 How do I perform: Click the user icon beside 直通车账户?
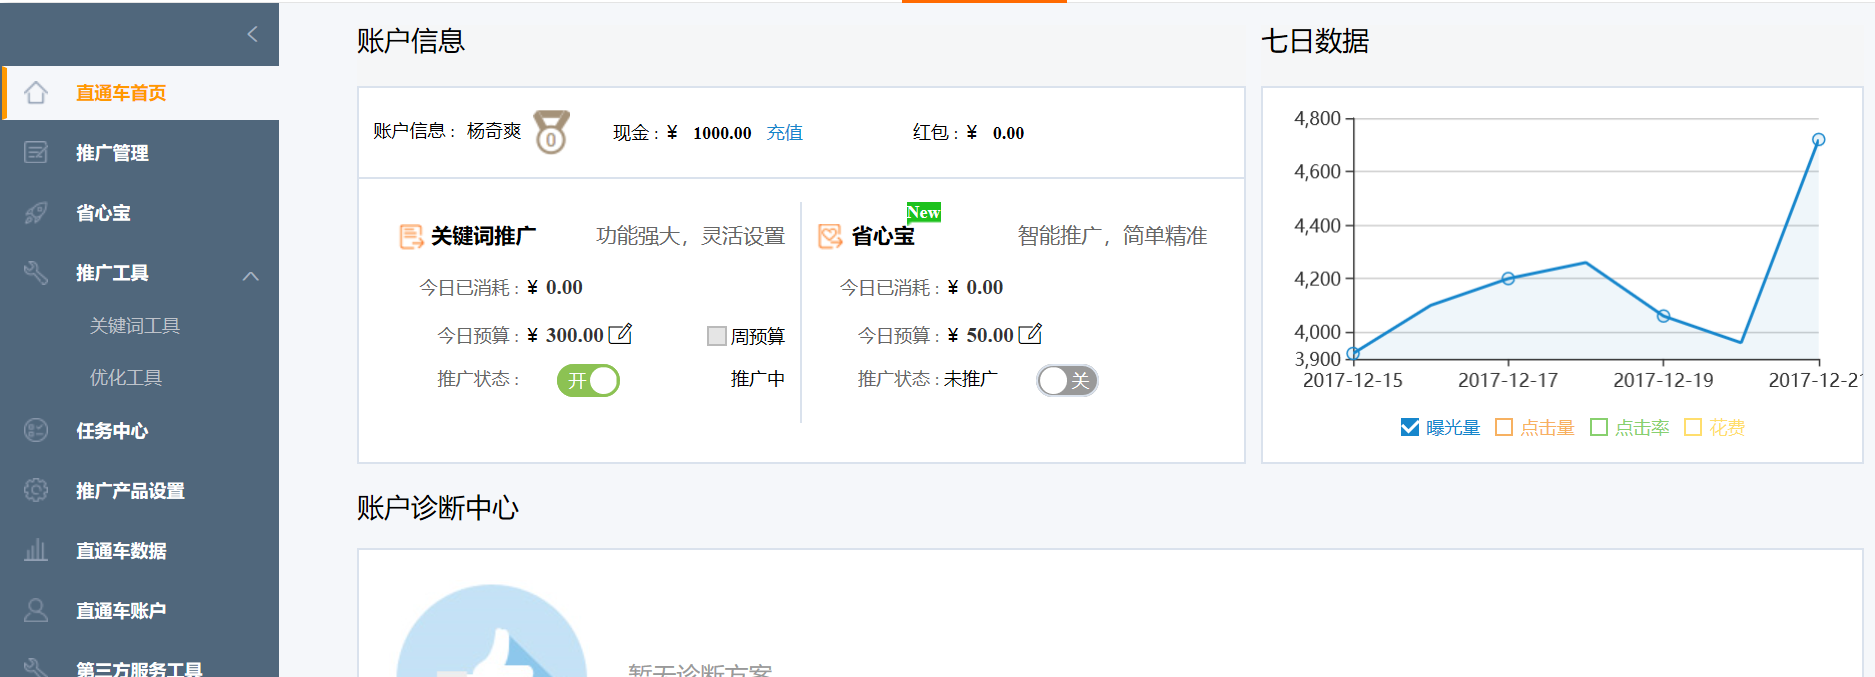[x=36, y=610]
